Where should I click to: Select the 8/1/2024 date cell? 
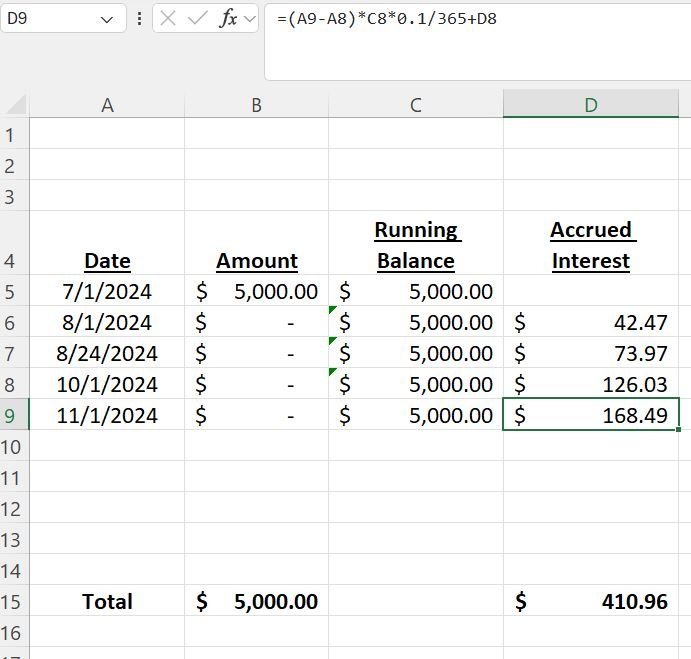107,322
